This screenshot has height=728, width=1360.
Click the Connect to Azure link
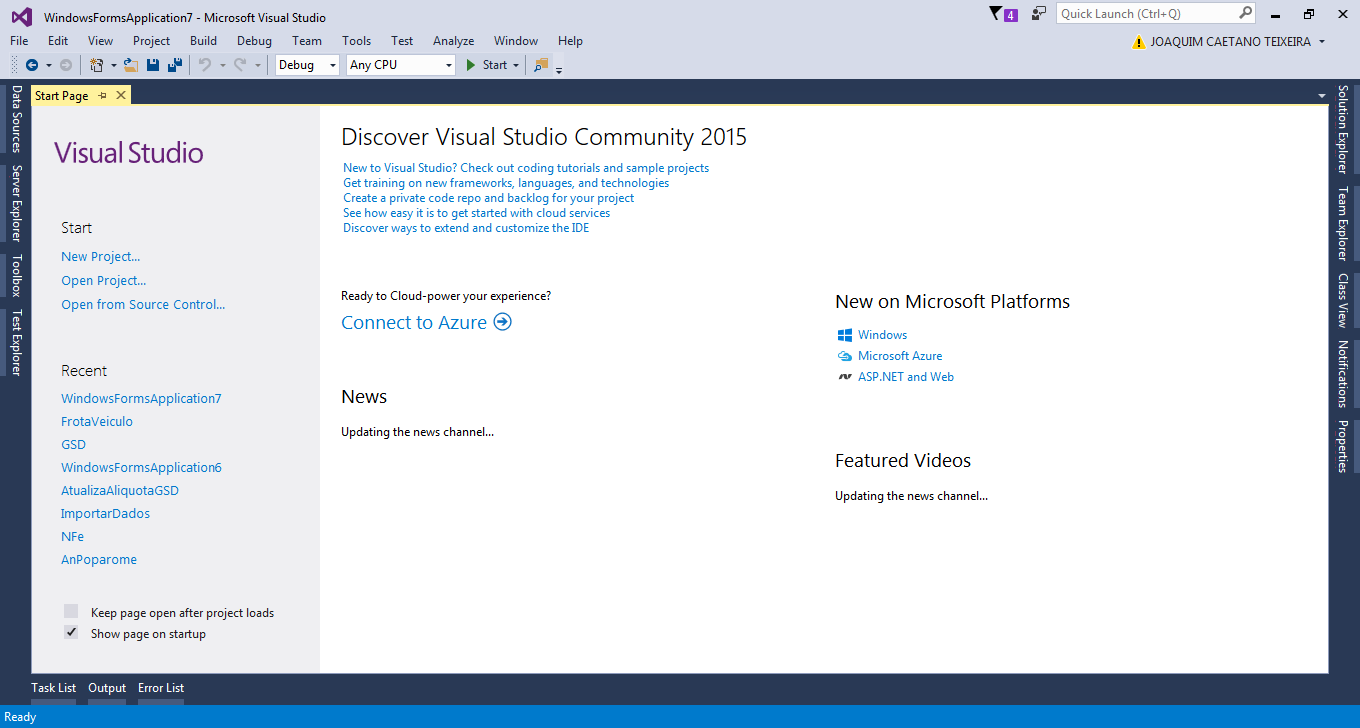click(x=414, y=322)
